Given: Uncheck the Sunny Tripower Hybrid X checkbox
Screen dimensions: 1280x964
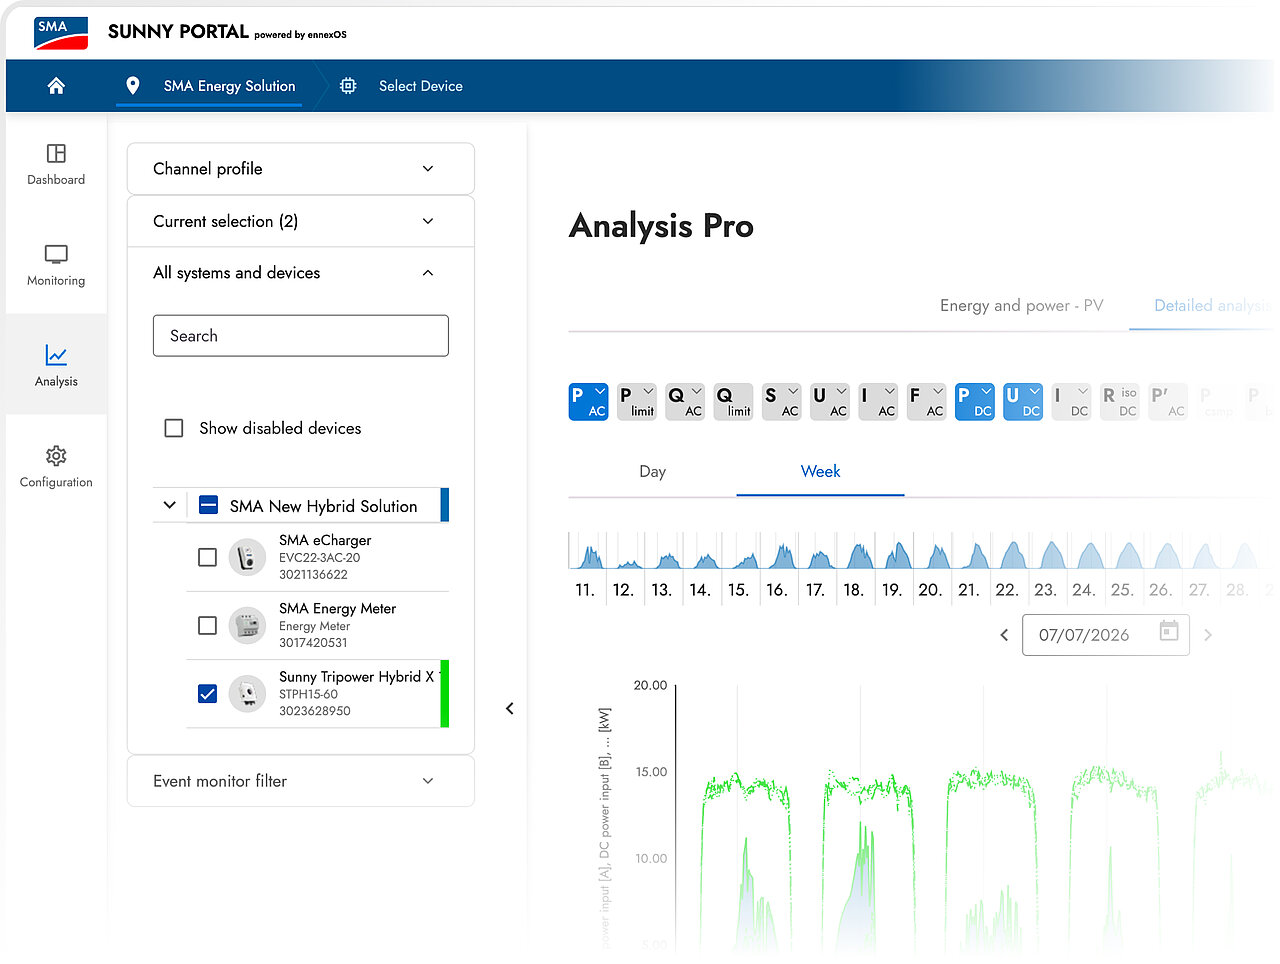Looking at the screenshot, I should [x=207, y=693].
